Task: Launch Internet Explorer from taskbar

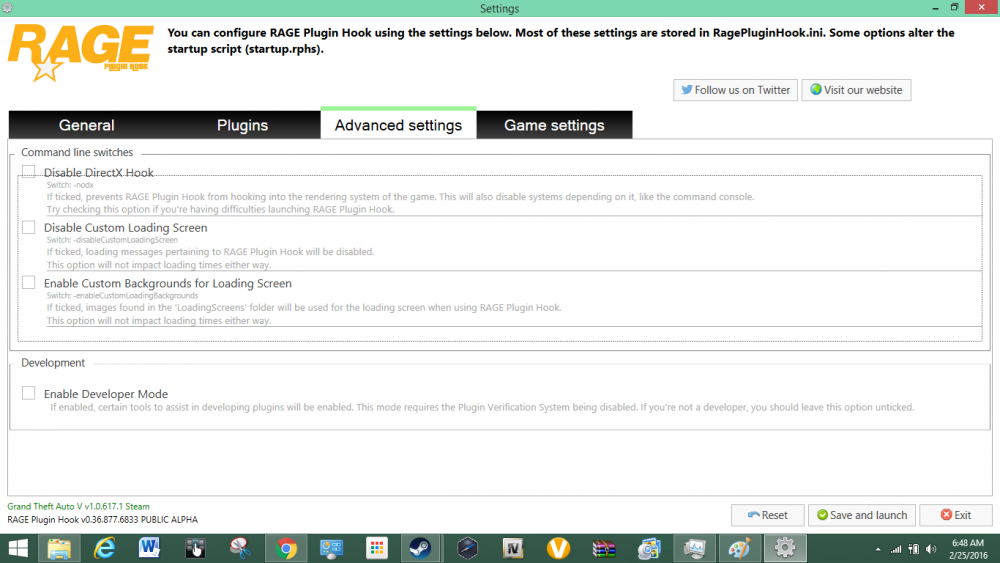Action: [104, 548]
